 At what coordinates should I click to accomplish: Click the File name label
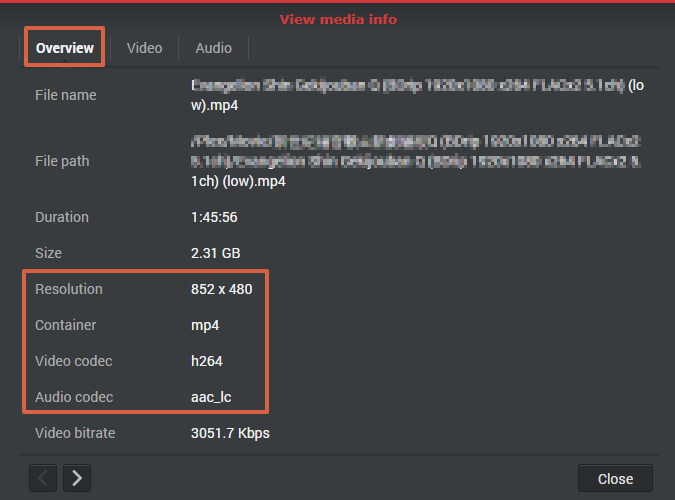[x=65, y=95]
